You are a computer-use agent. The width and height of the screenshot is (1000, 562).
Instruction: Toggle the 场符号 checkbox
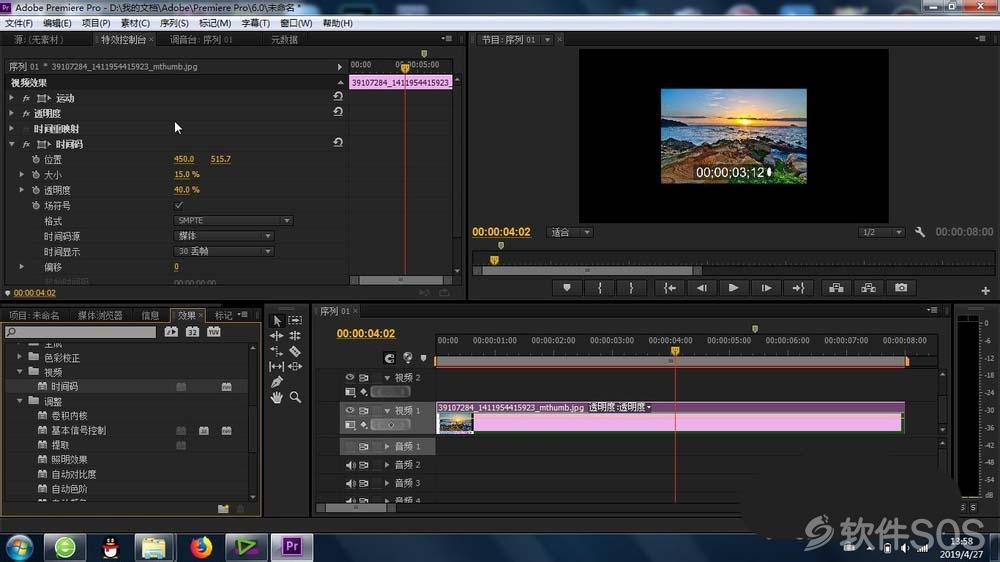coord(179,205)
